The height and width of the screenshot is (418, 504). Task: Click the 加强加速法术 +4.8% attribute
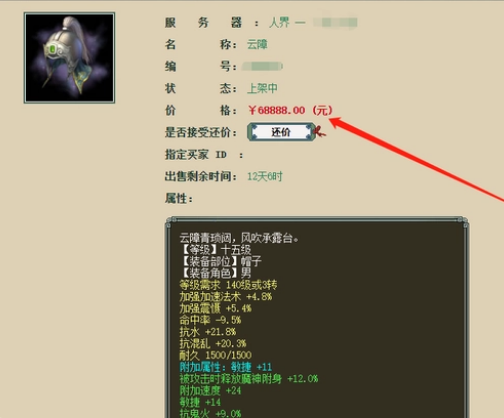pos(226,297)
